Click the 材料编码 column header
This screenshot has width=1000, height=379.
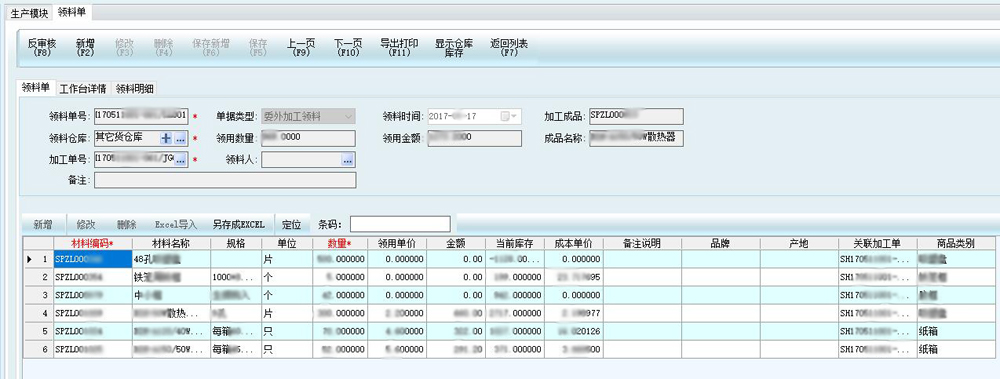coord(92,244)
